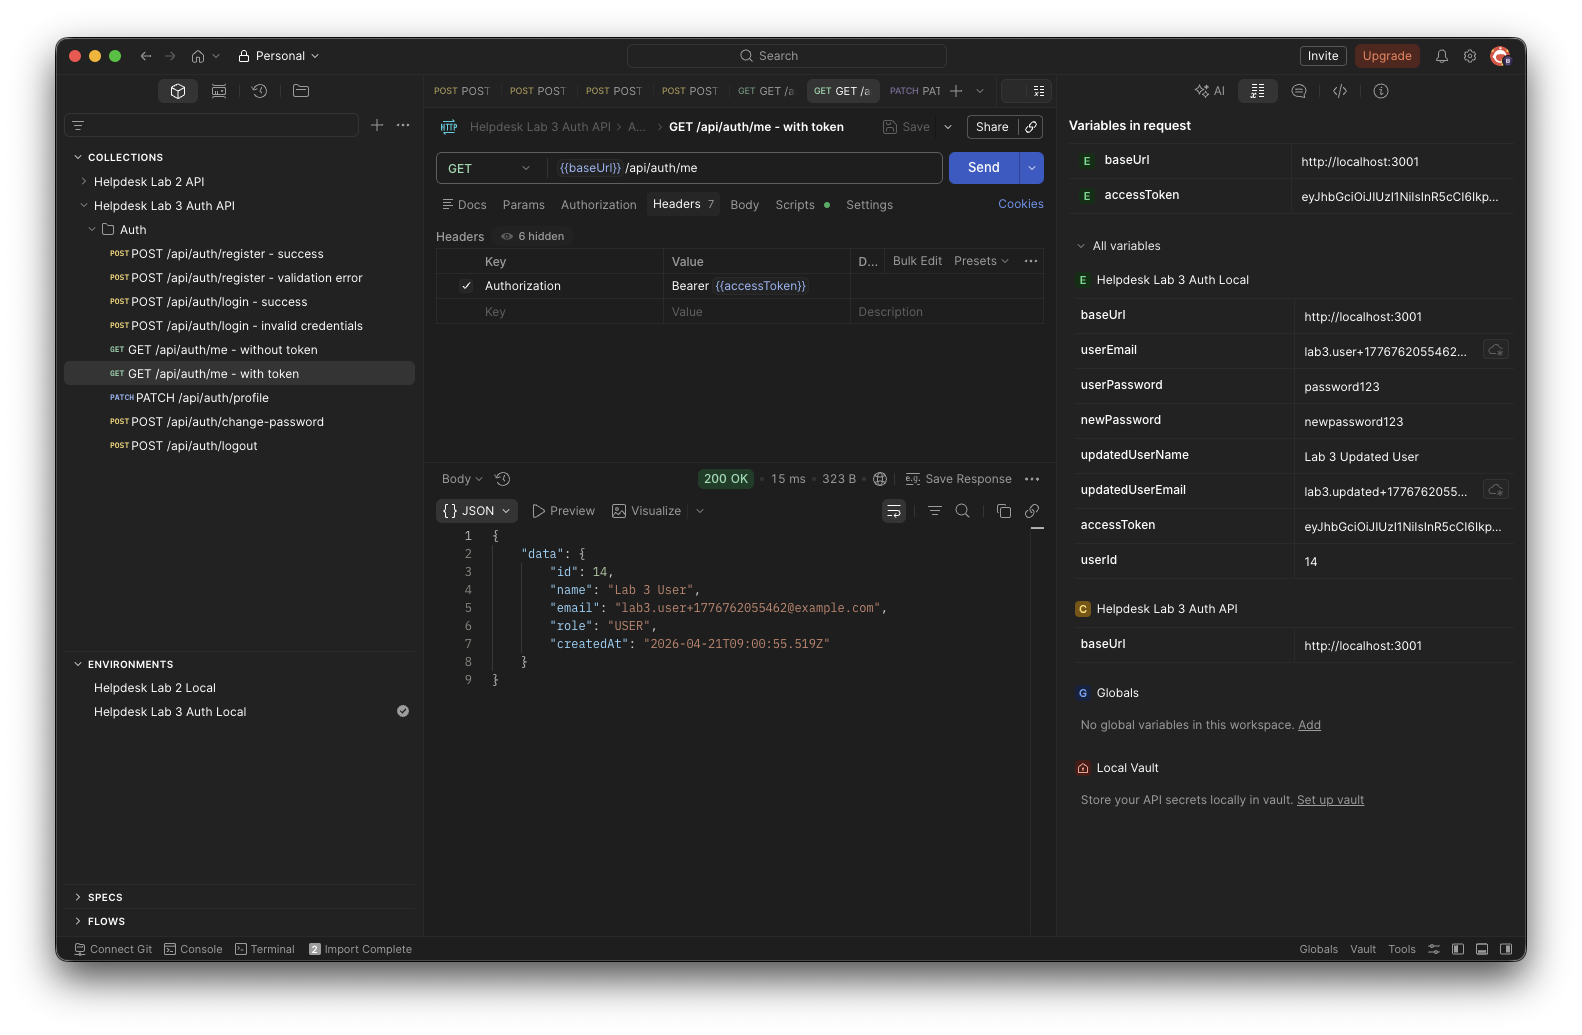Open the request Settings tab
This screenshot has width=1582, height=1035.
[x=870, y=205]
